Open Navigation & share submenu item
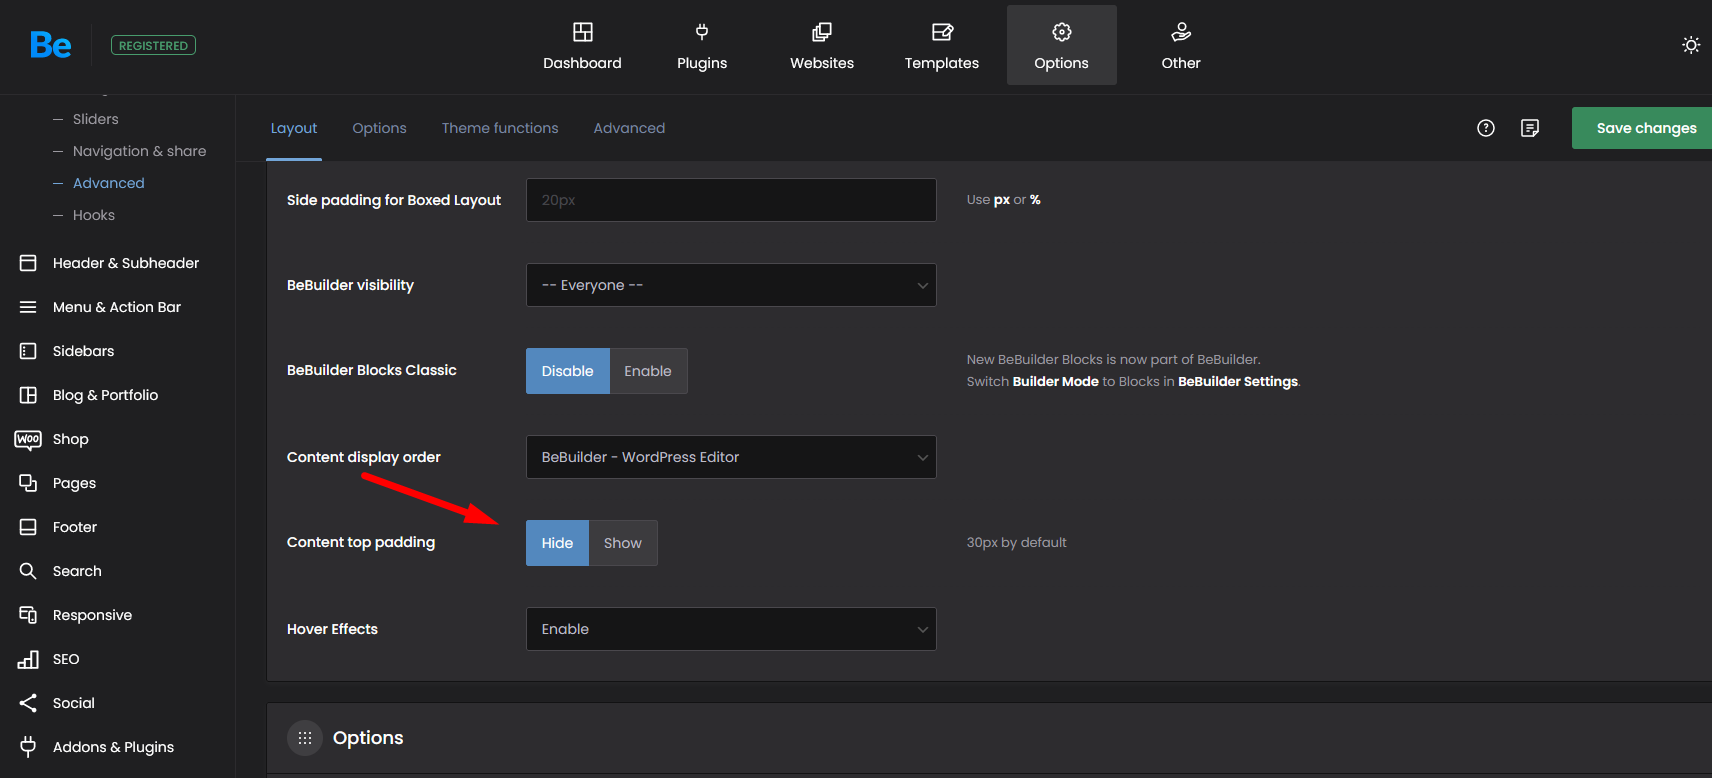 pos(140,151)
